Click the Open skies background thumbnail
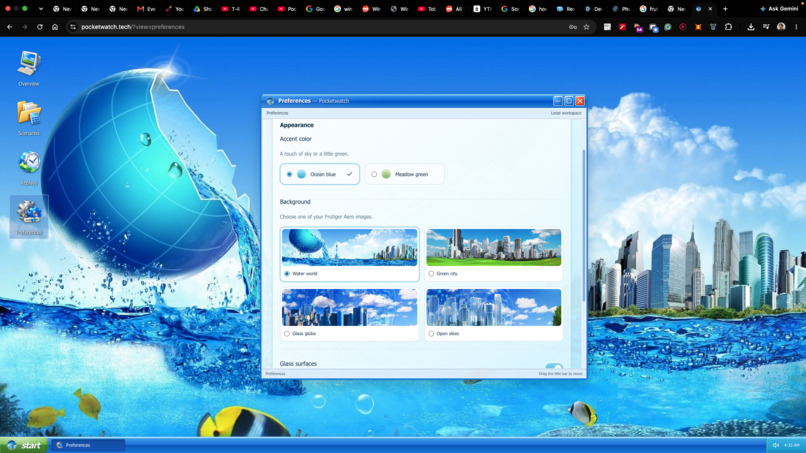The image size is (806, 453). pos(493,307)
